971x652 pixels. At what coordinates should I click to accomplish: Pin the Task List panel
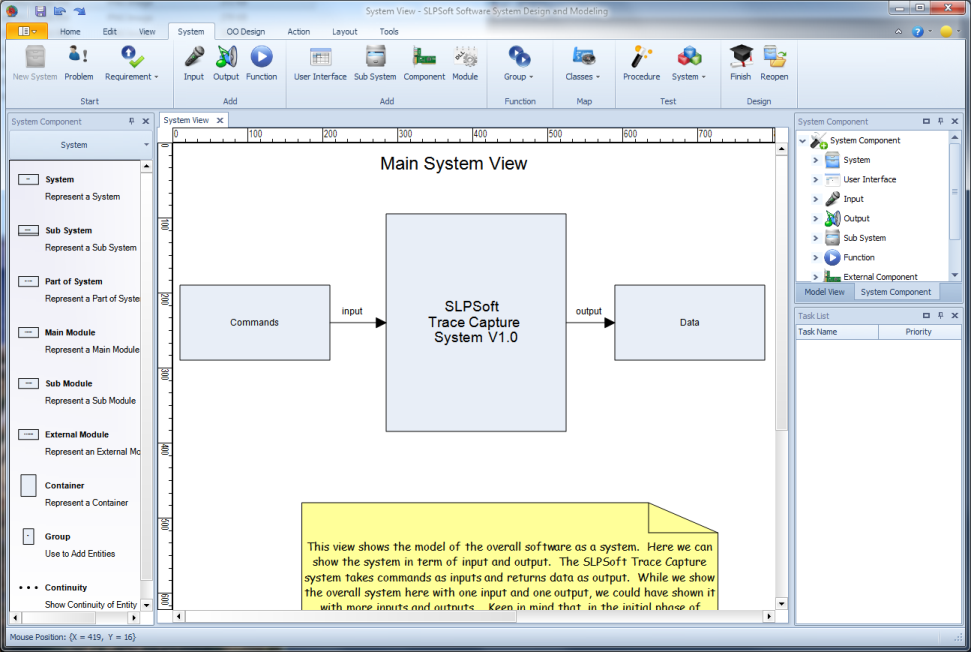[x=940, y=315]
